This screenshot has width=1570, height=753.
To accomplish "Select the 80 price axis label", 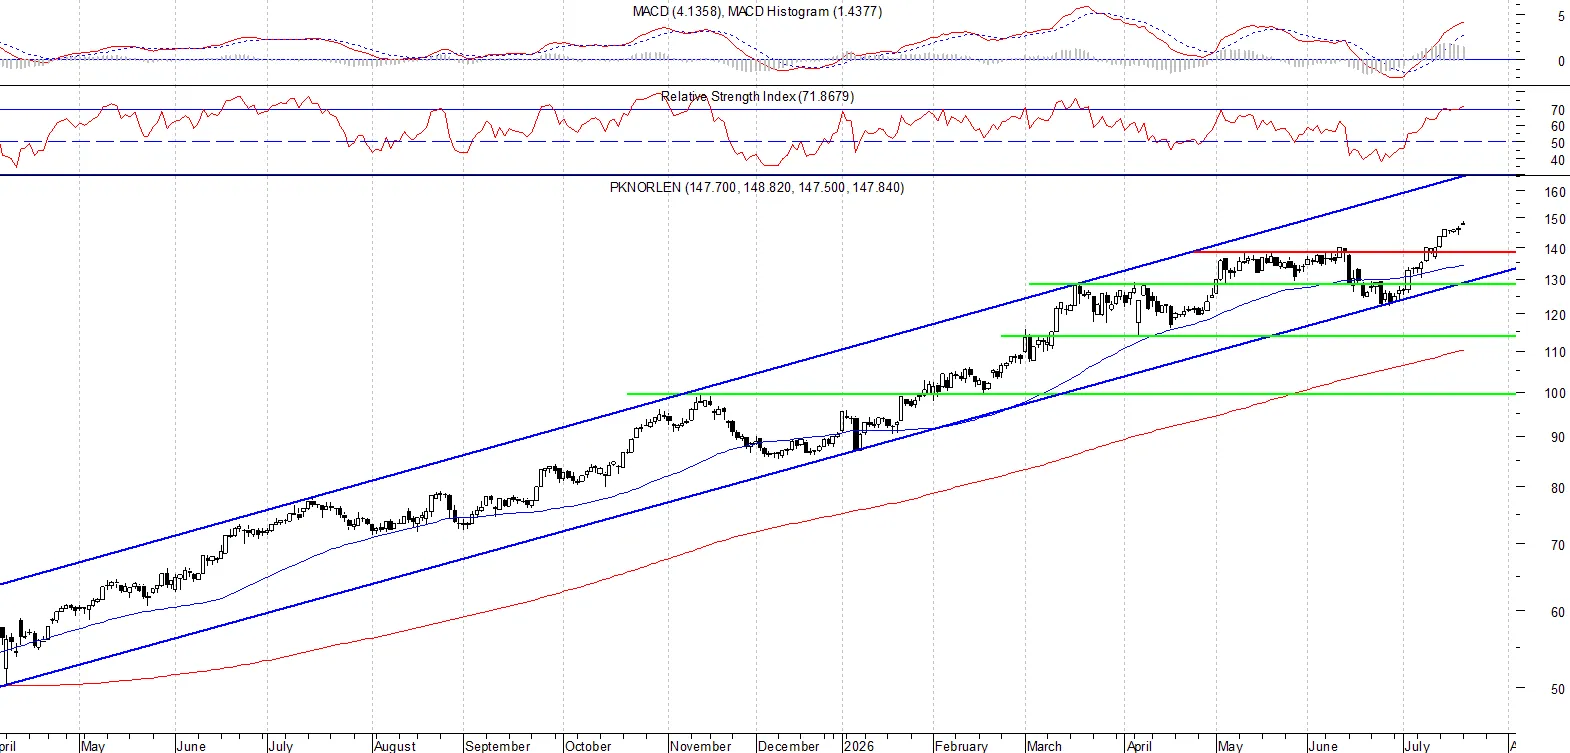I will 1558,488.
